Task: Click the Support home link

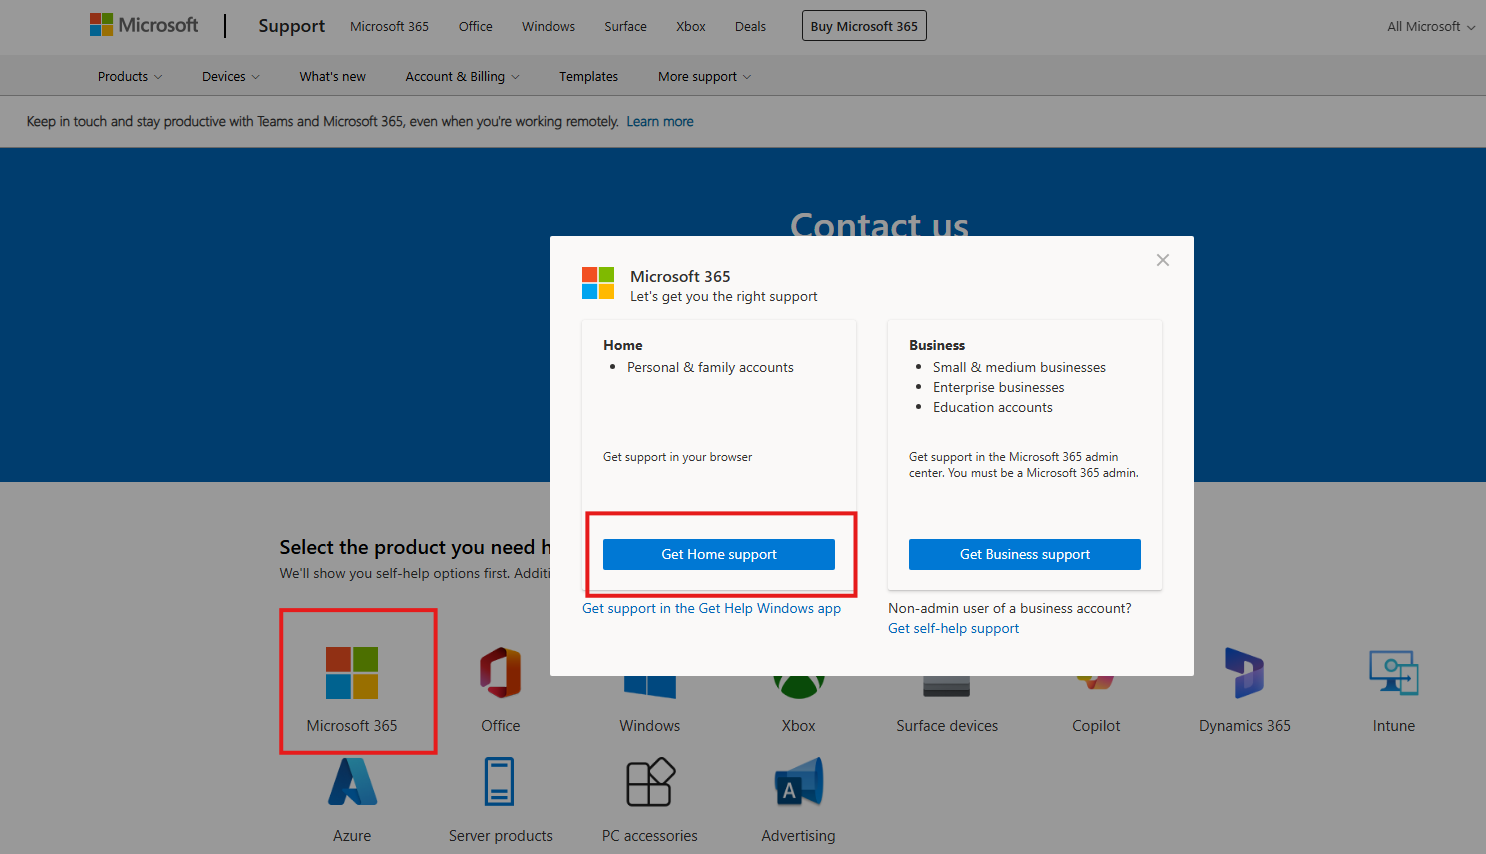Action: pos(291,26)
